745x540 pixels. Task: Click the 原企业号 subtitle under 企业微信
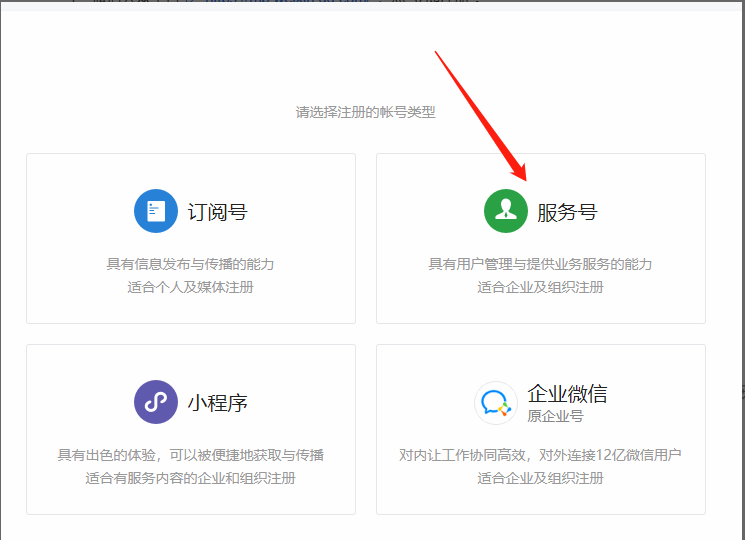555,416
